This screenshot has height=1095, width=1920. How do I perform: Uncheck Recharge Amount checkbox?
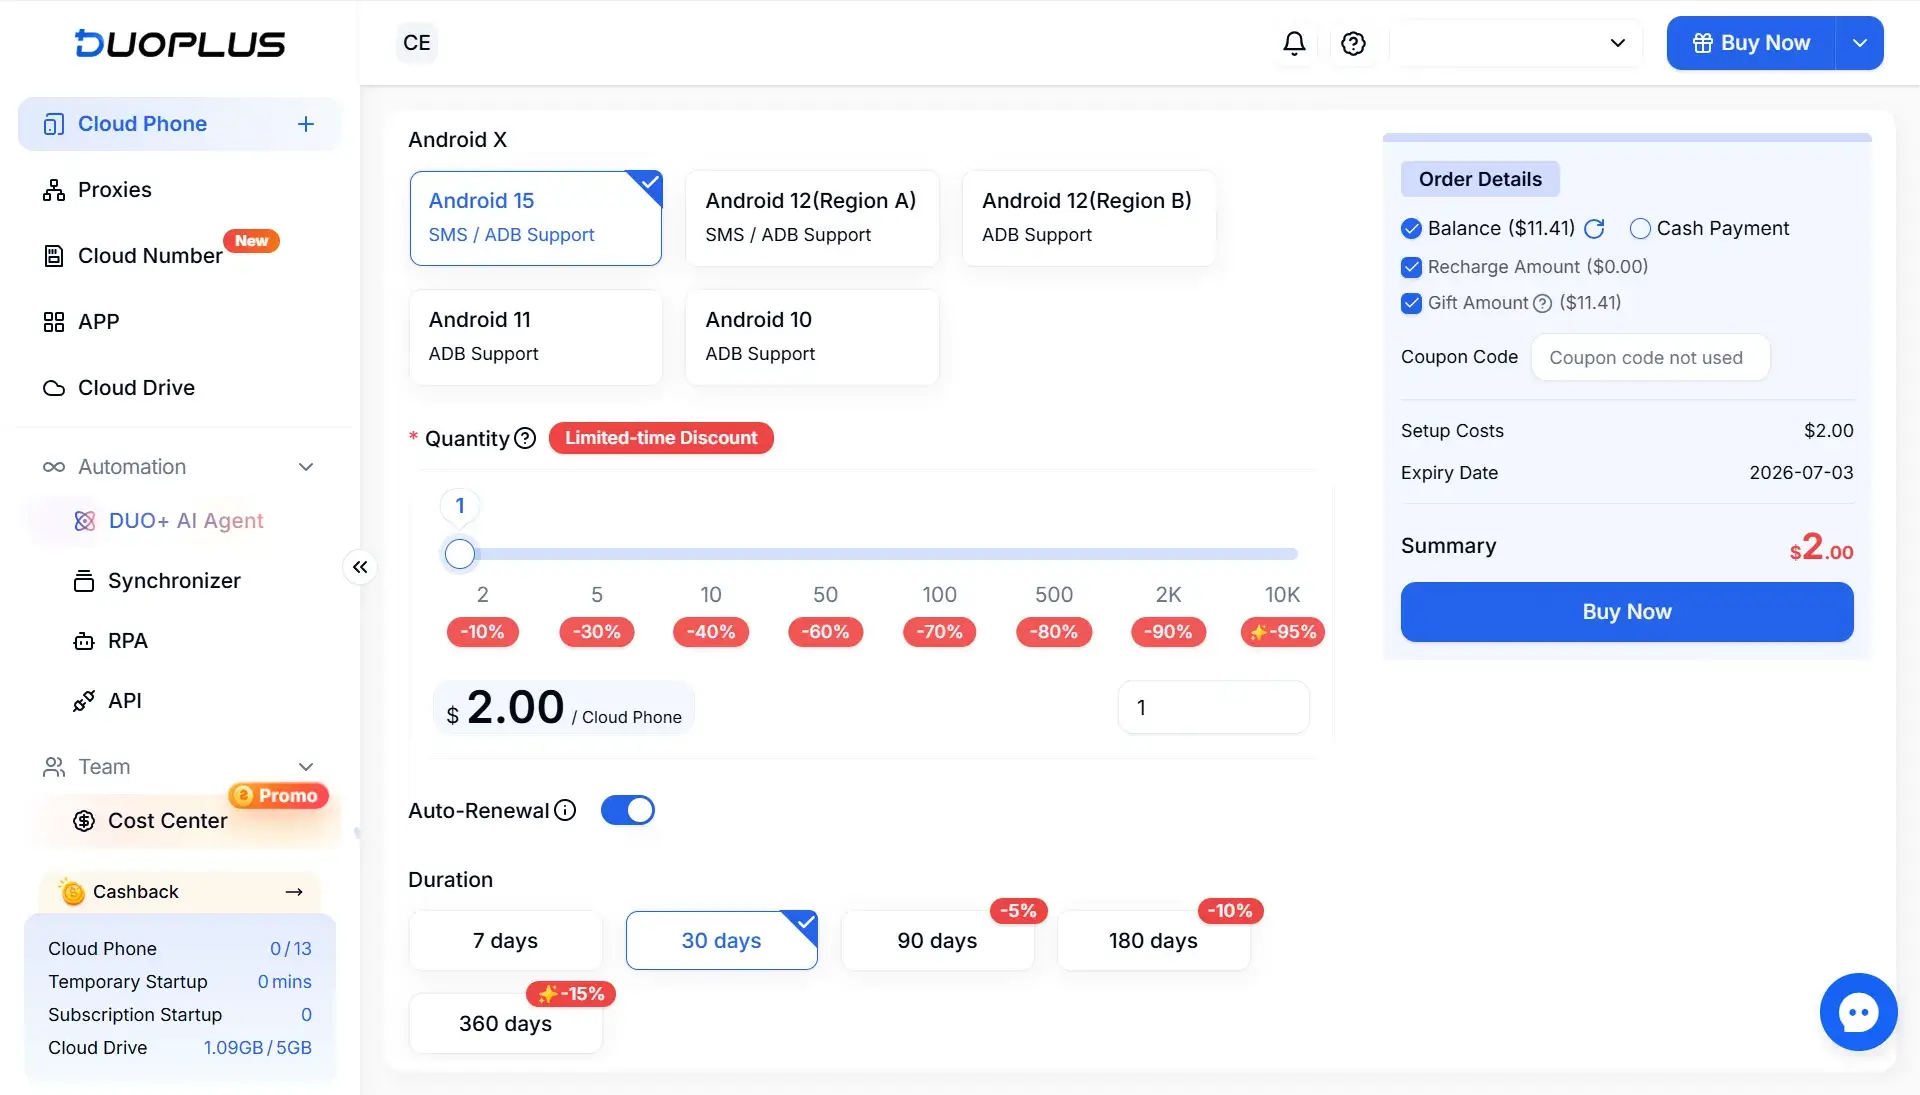click(1411, 267)
